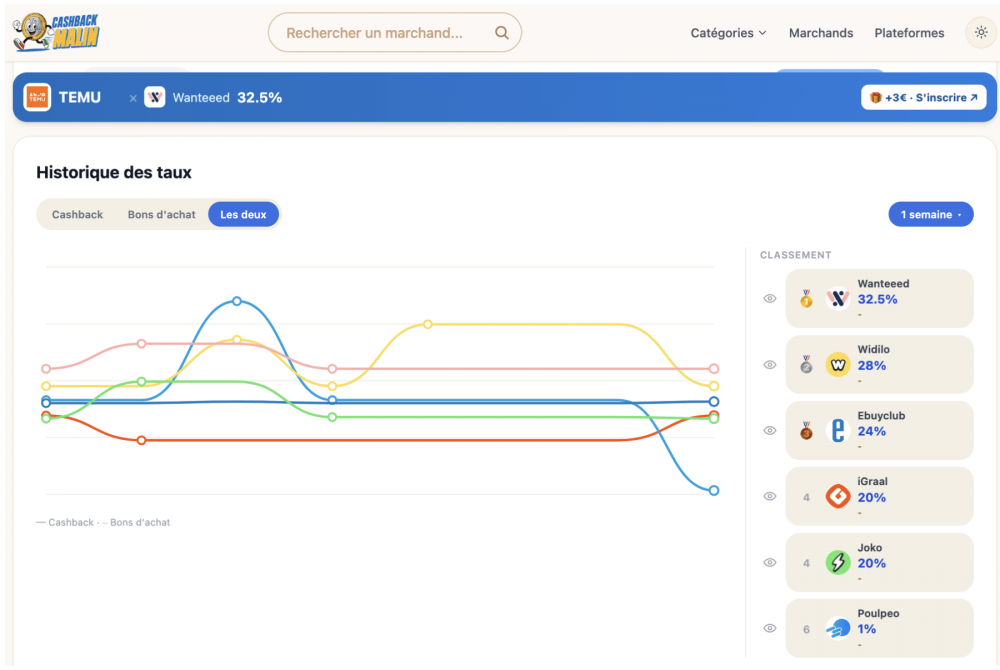Click the +3€ S'inscrire button

923,98
